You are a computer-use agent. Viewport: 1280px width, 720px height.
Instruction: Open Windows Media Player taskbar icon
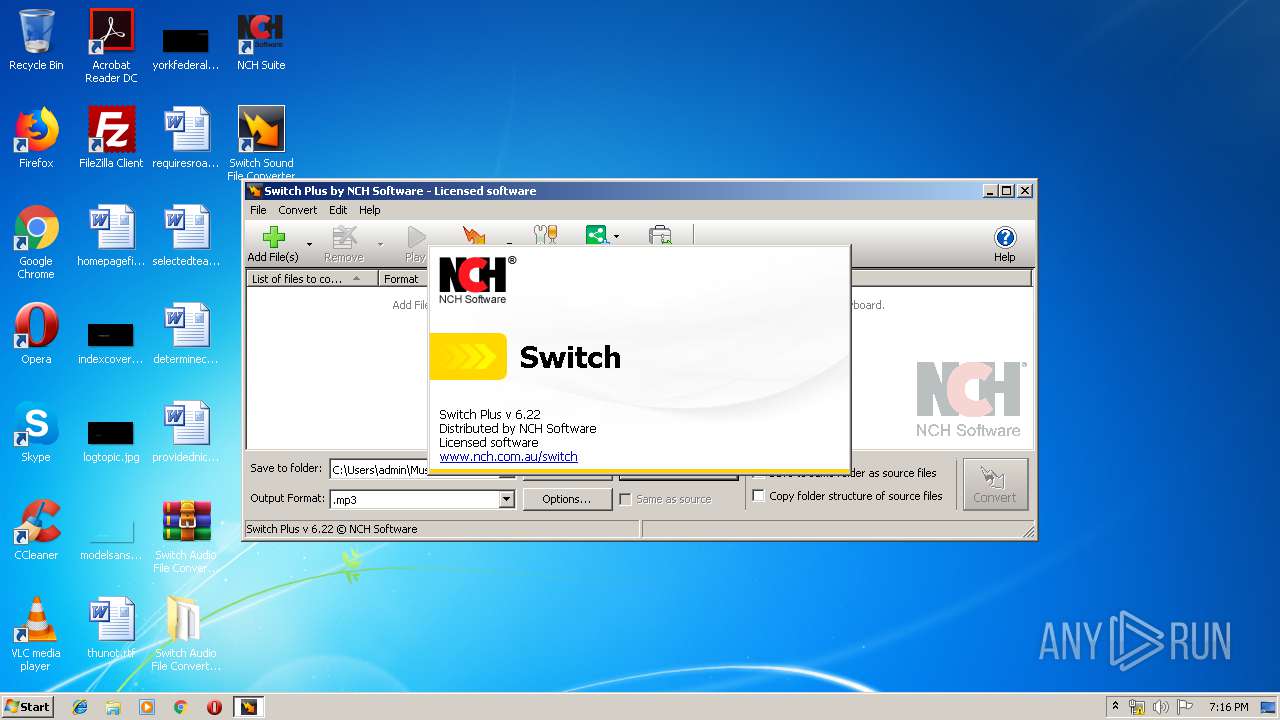coord(147,707)
